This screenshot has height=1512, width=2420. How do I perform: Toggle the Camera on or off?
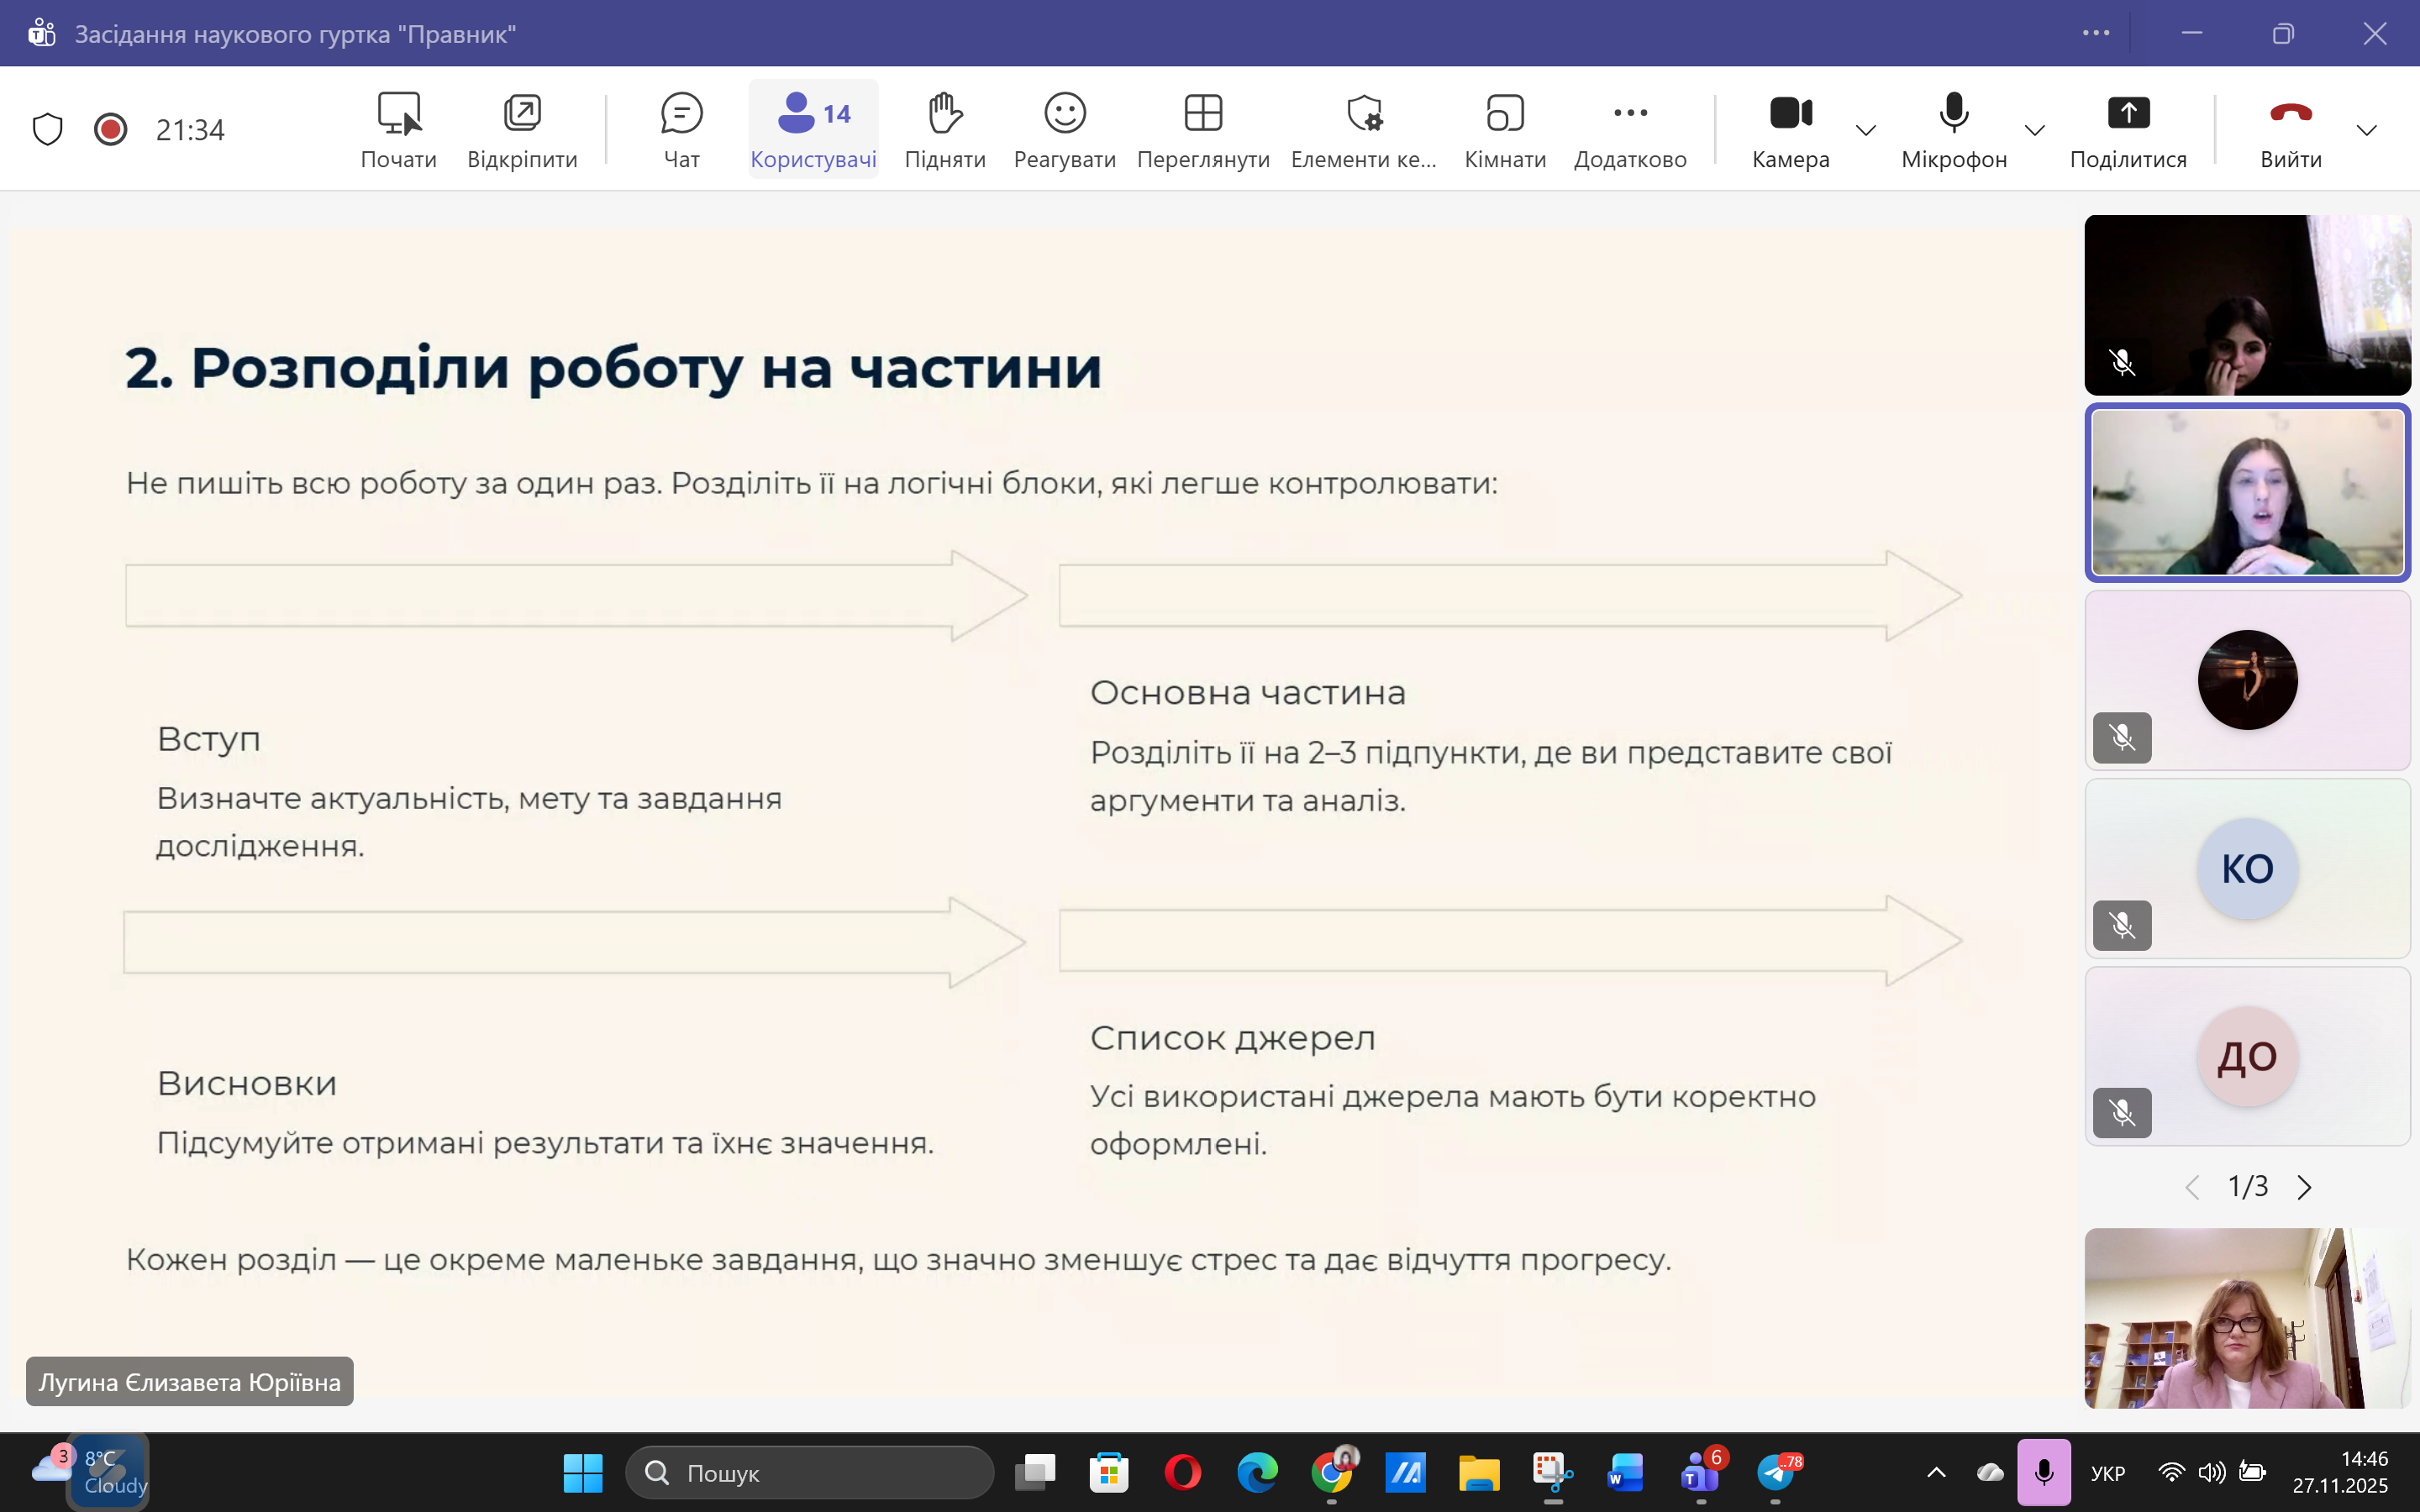[1790, 129]
